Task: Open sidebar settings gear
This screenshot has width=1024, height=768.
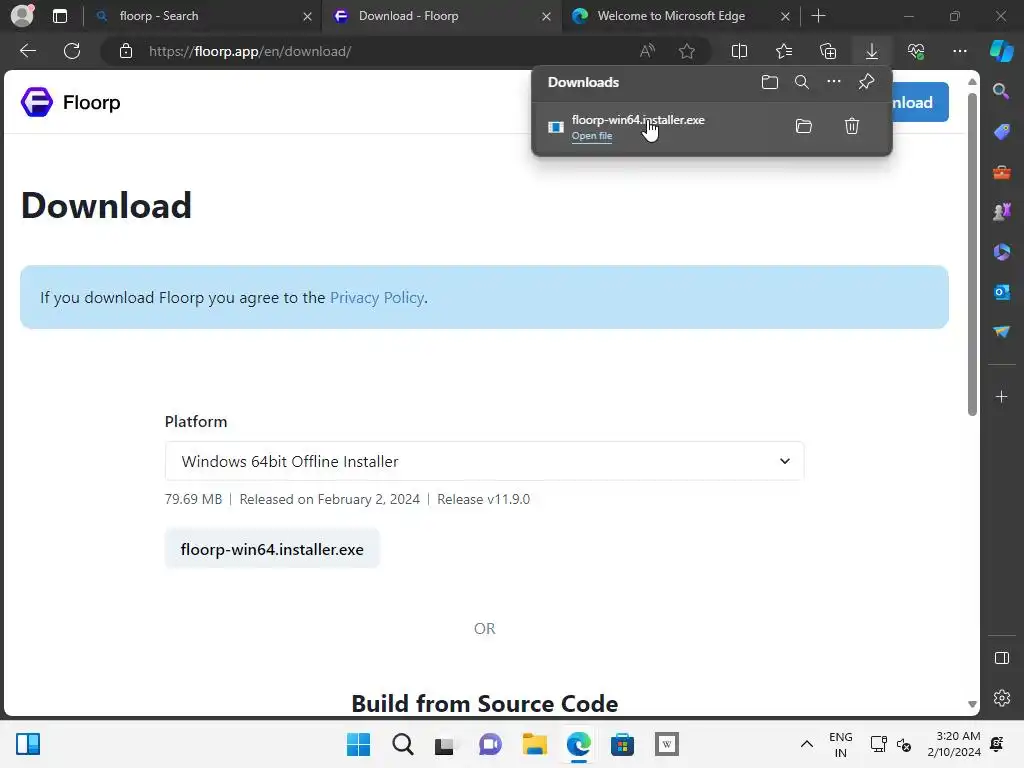Action: [1000, 698]
